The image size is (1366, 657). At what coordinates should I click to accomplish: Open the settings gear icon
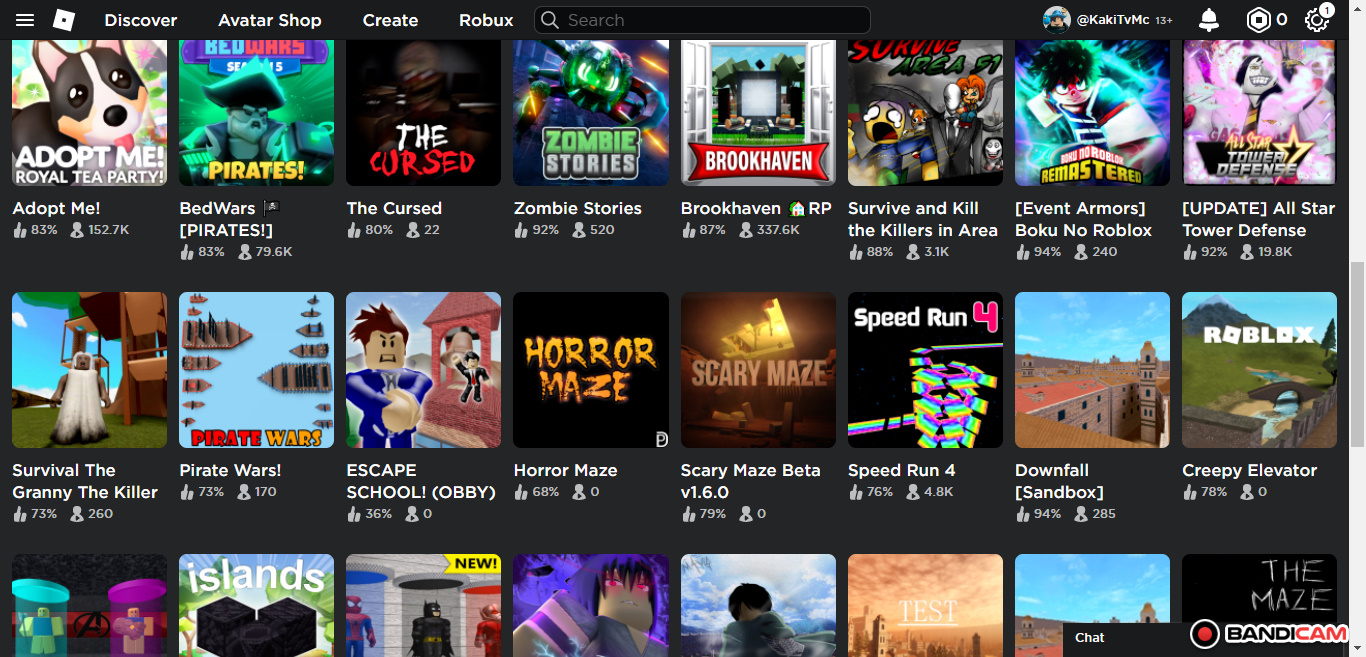point(1317,20)
